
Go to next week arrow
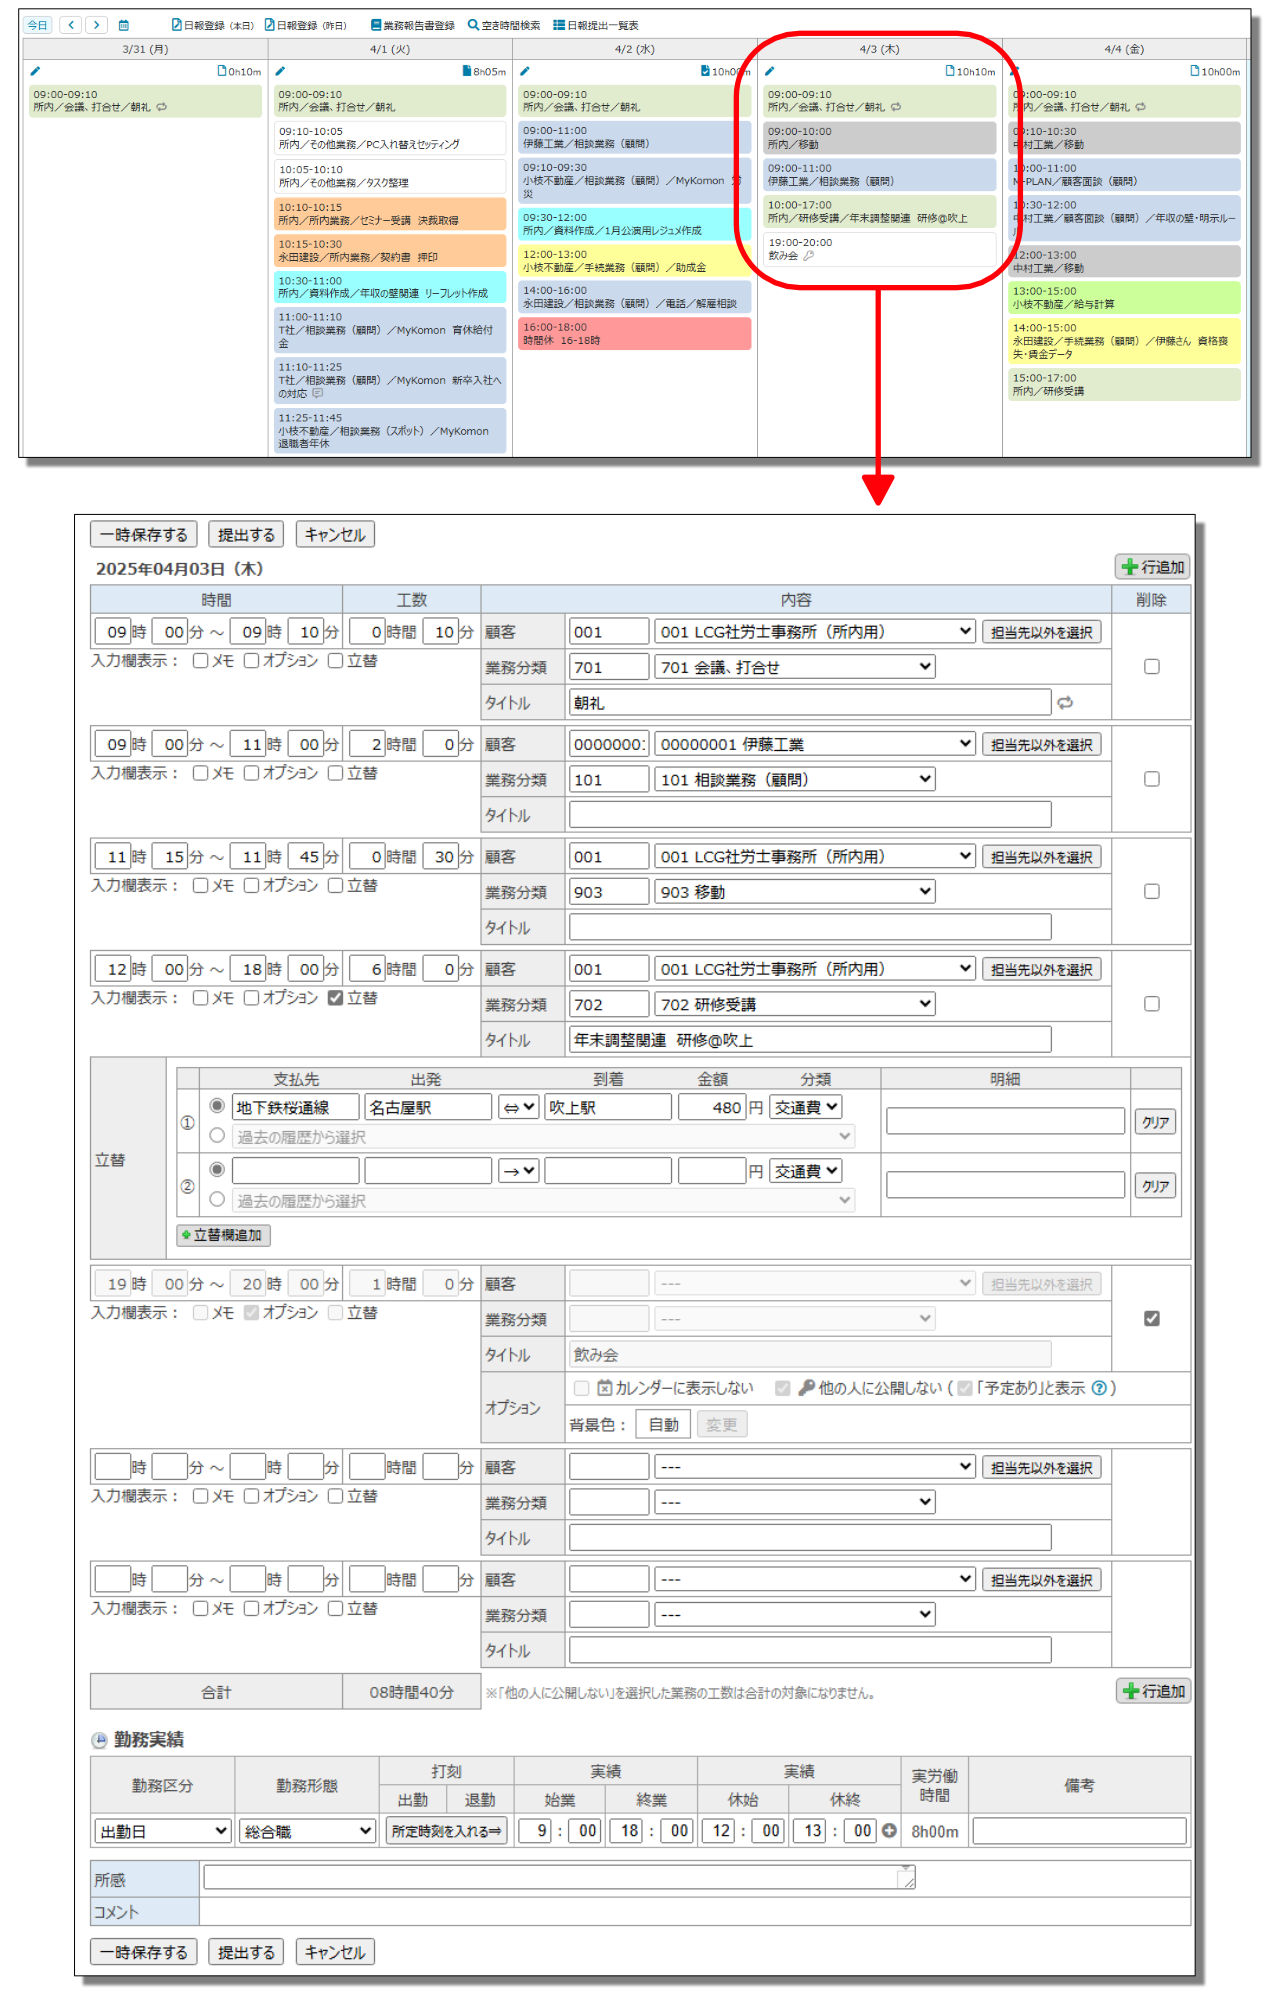pos(96,25)
